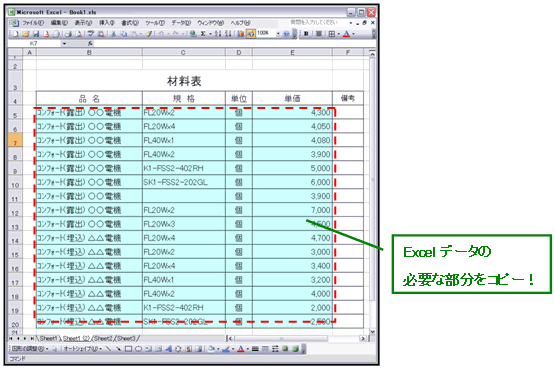This screenshot has width=554, height=369.
Task: Click the Select Objects arrow icon
Action: [x=55, y=349]
